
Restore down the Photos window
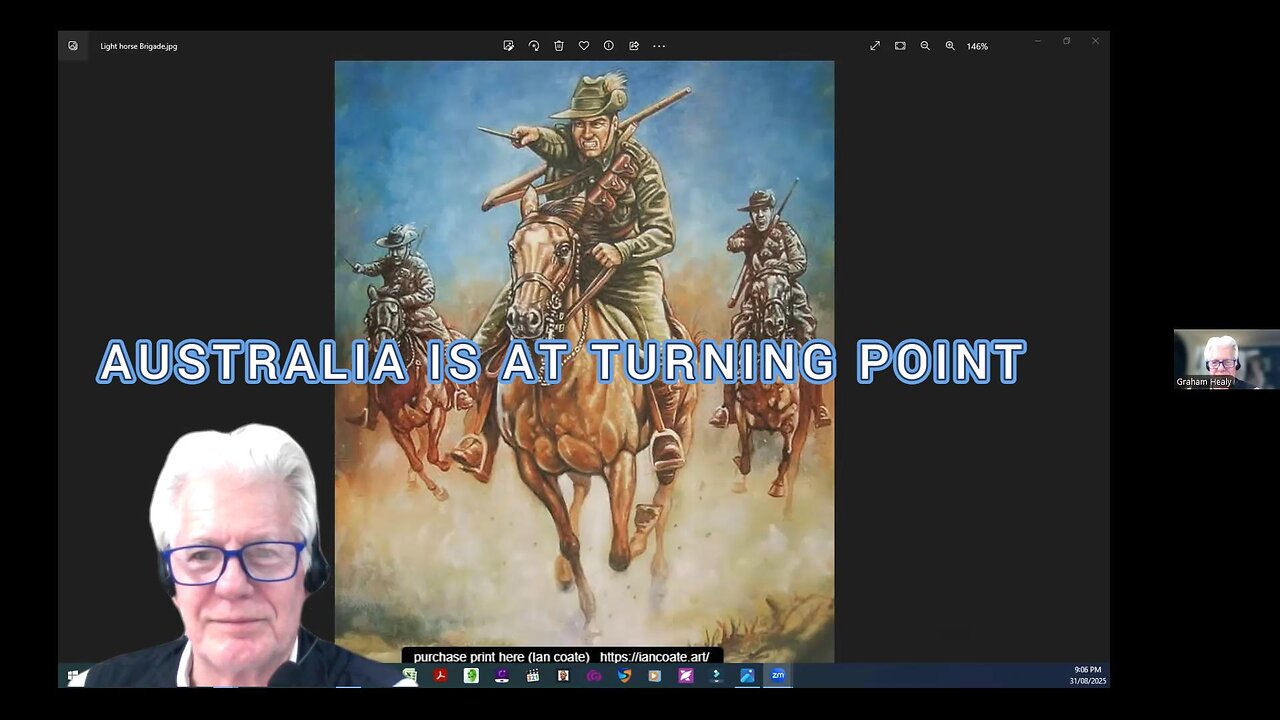[1067, 41]
